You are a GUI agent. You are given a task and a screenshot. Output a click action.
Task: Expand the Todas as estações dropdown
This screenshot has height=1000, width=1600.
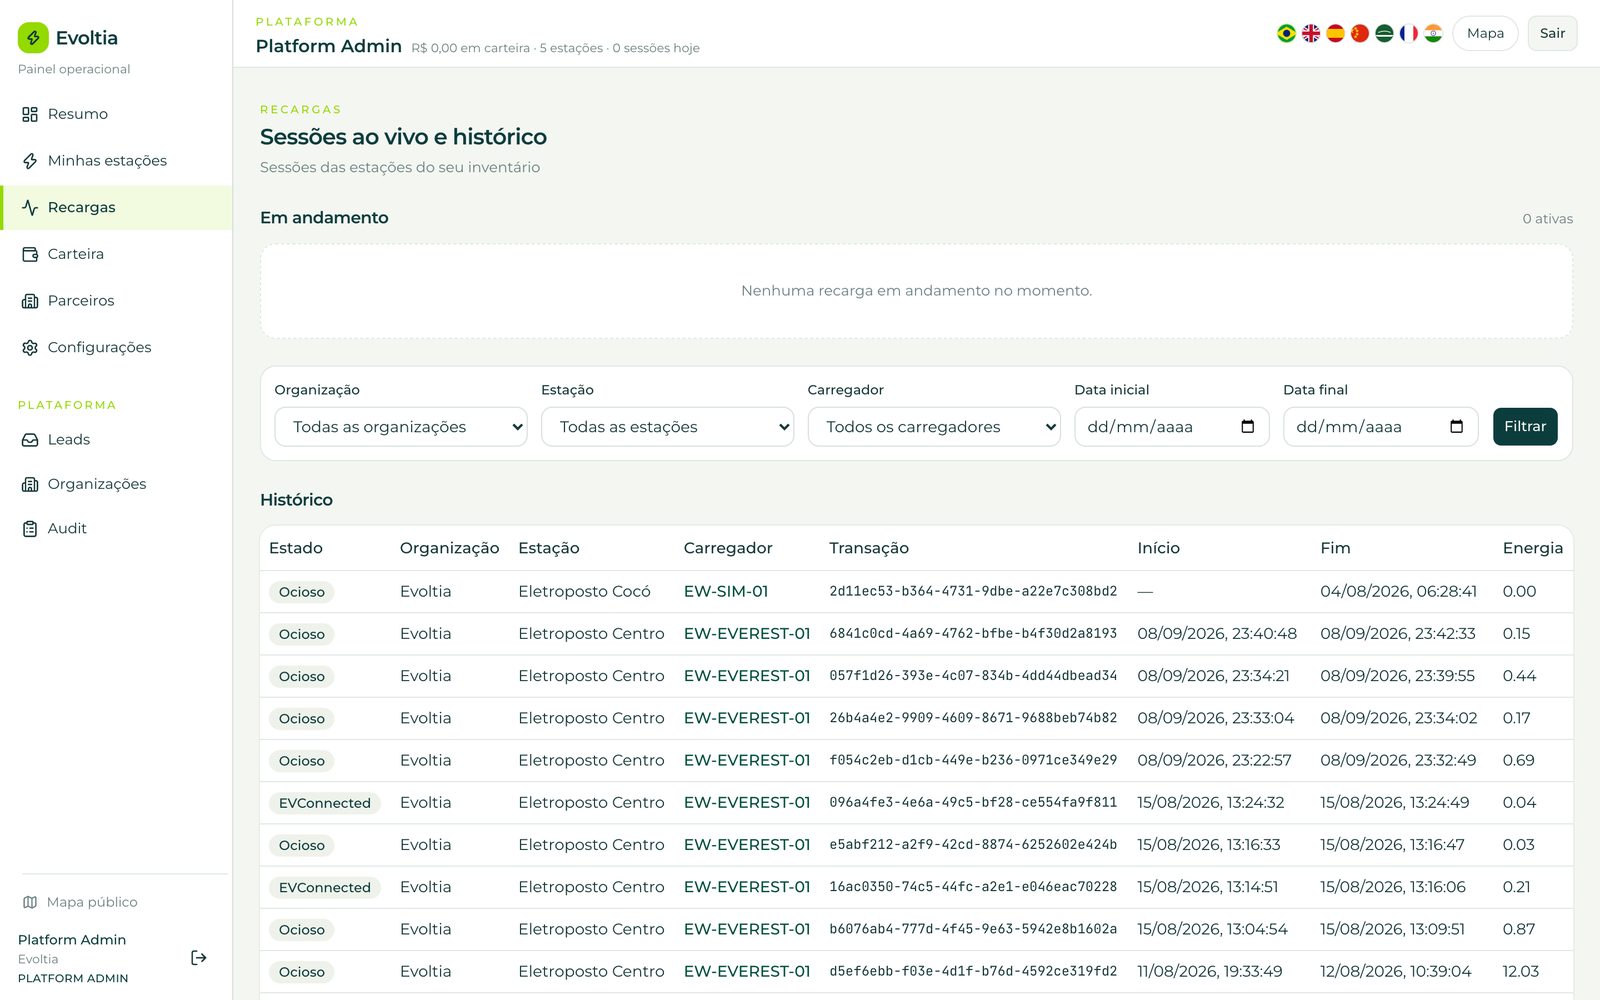click(x=667, y=427)
